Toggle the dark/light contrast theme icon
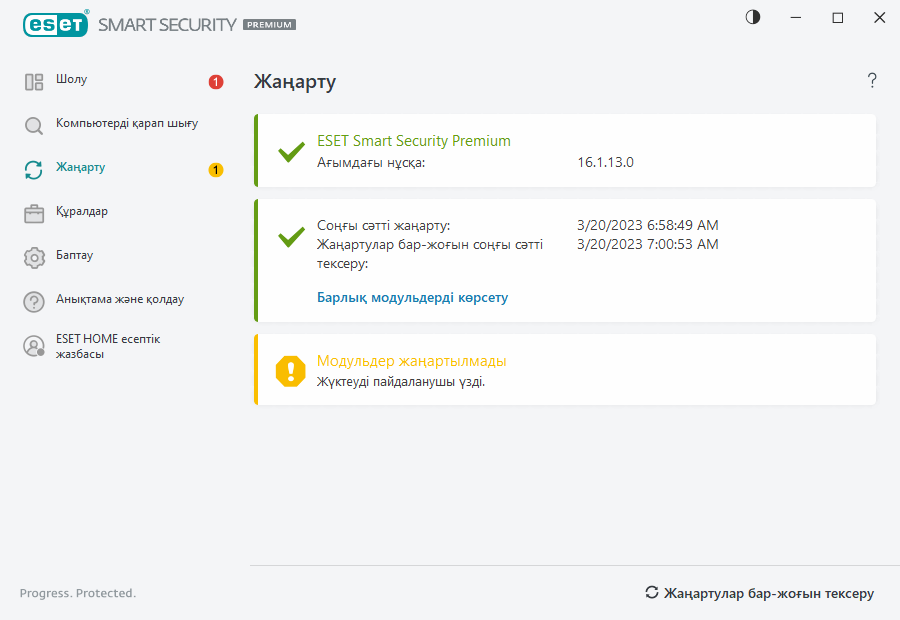Viewport: 900px width, 620px height. [x=753, y=17]
